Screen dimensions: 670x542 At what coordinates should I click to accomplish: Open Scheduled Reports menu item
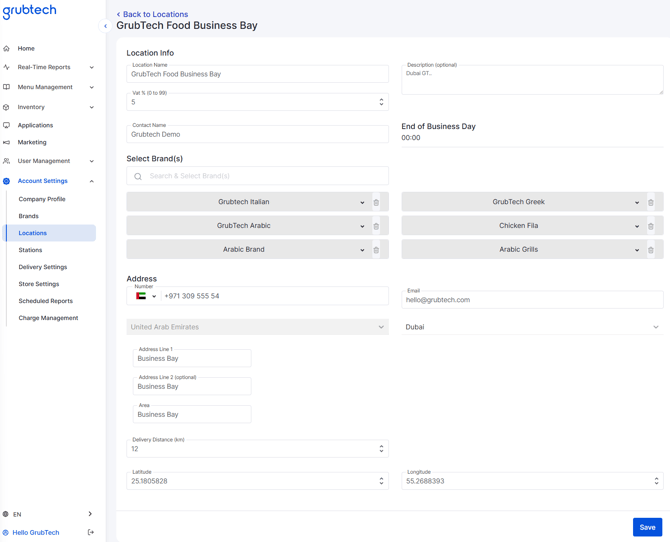[x=46, y=301]
